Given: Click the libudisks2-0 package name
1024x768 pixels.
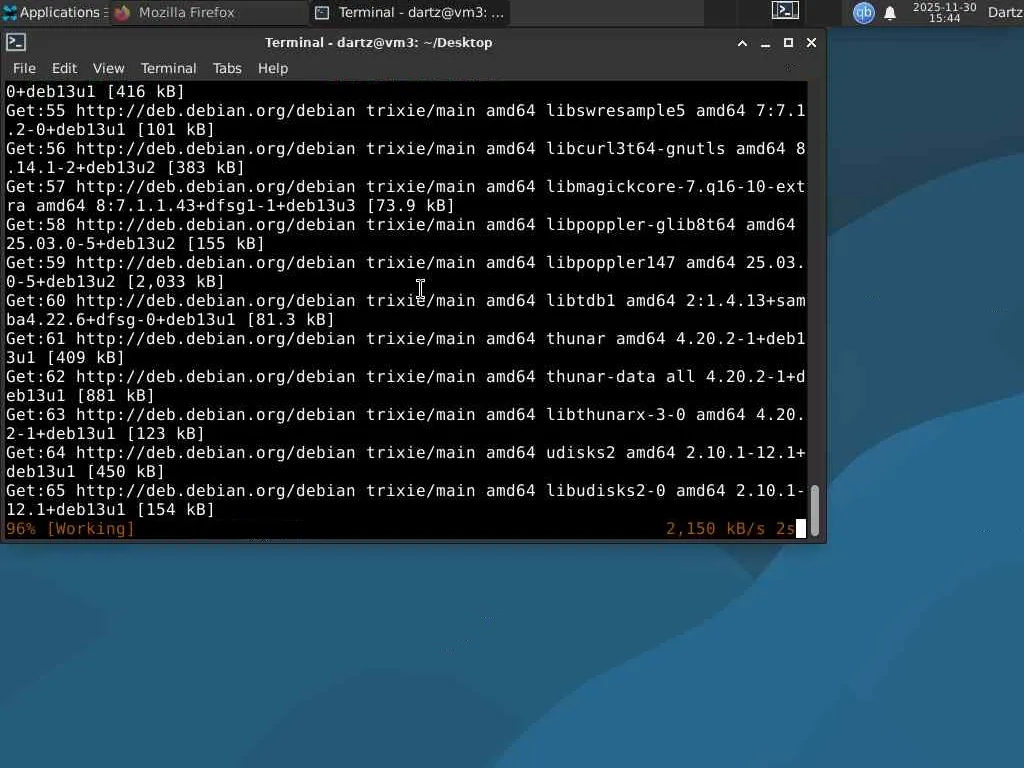Looking at the screenshot, I should click(605, 490).
